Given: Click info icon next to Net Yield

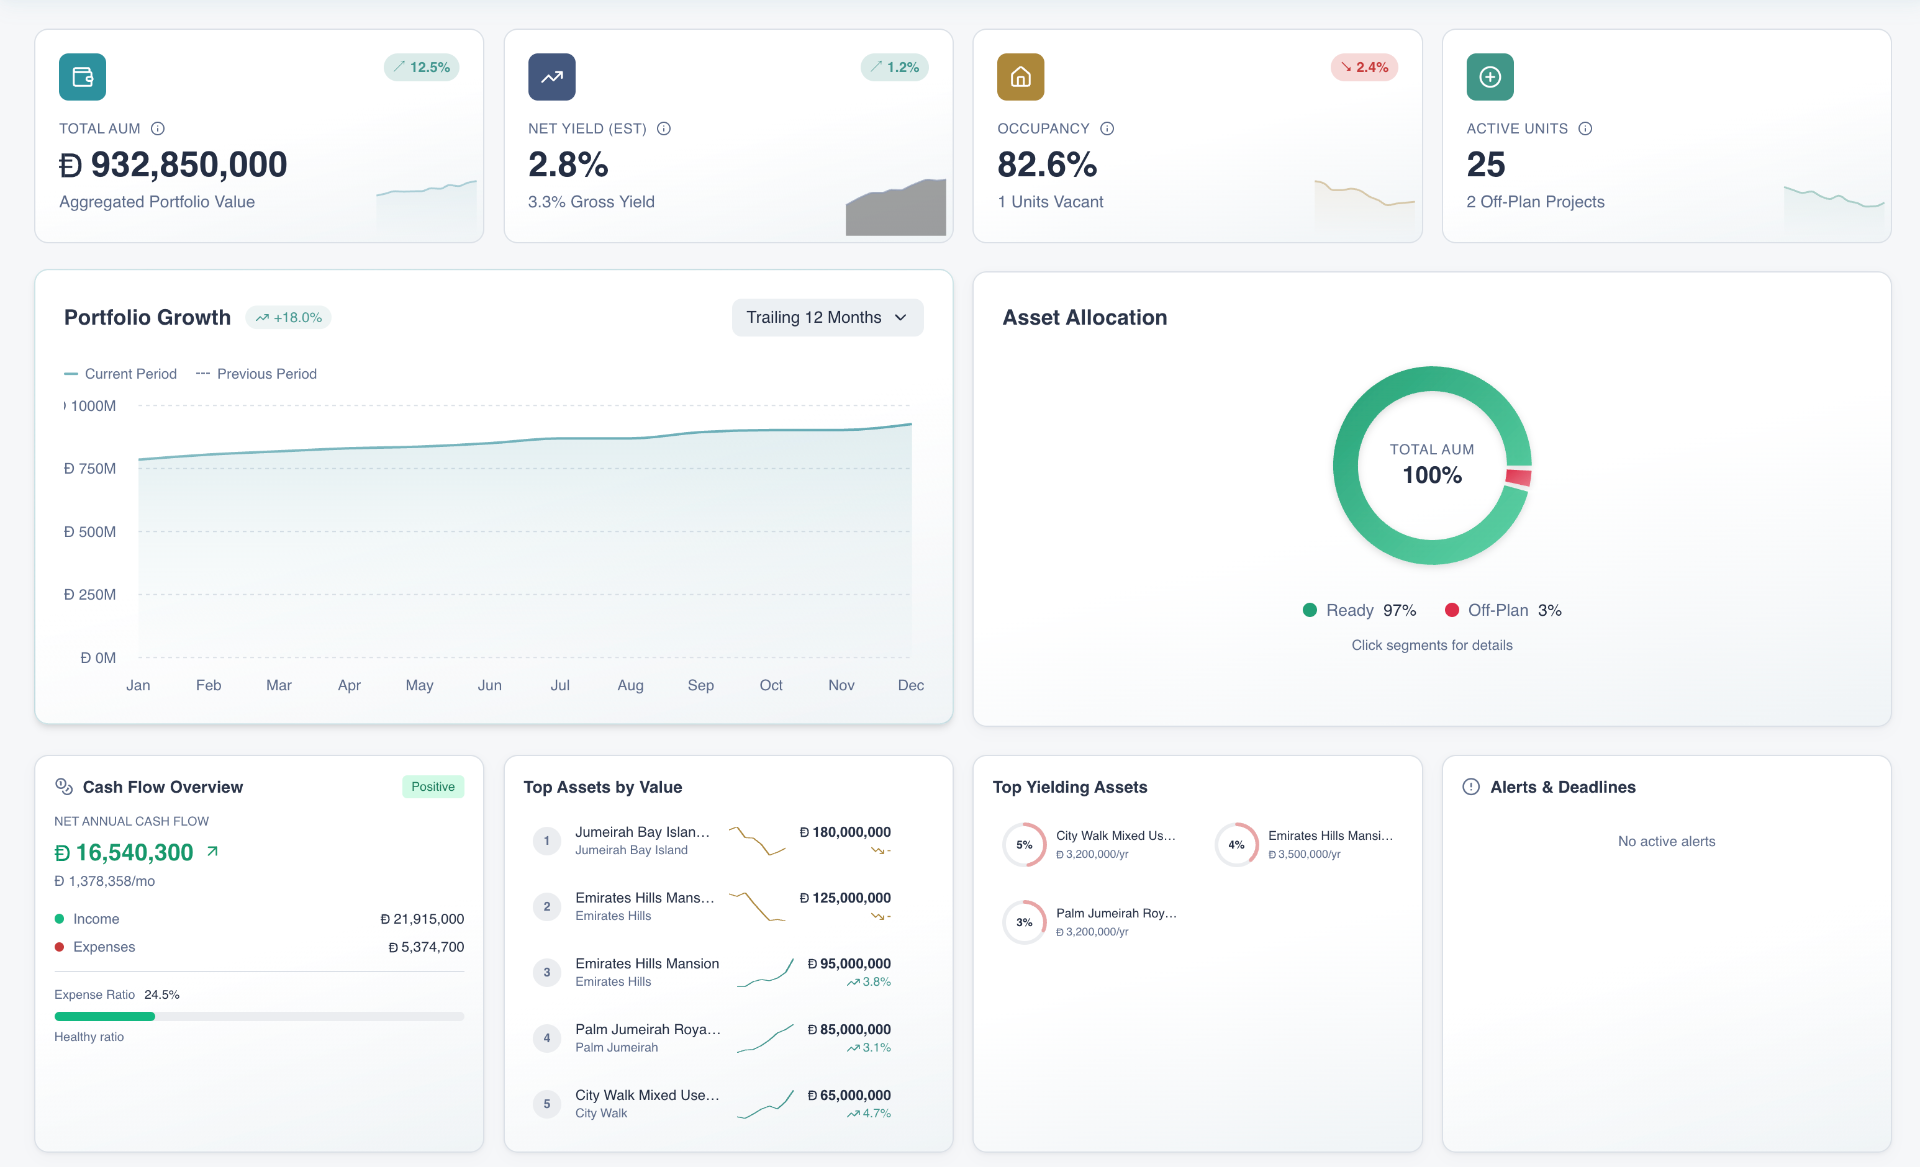Looking at the screenshot, I should [664, 129].
